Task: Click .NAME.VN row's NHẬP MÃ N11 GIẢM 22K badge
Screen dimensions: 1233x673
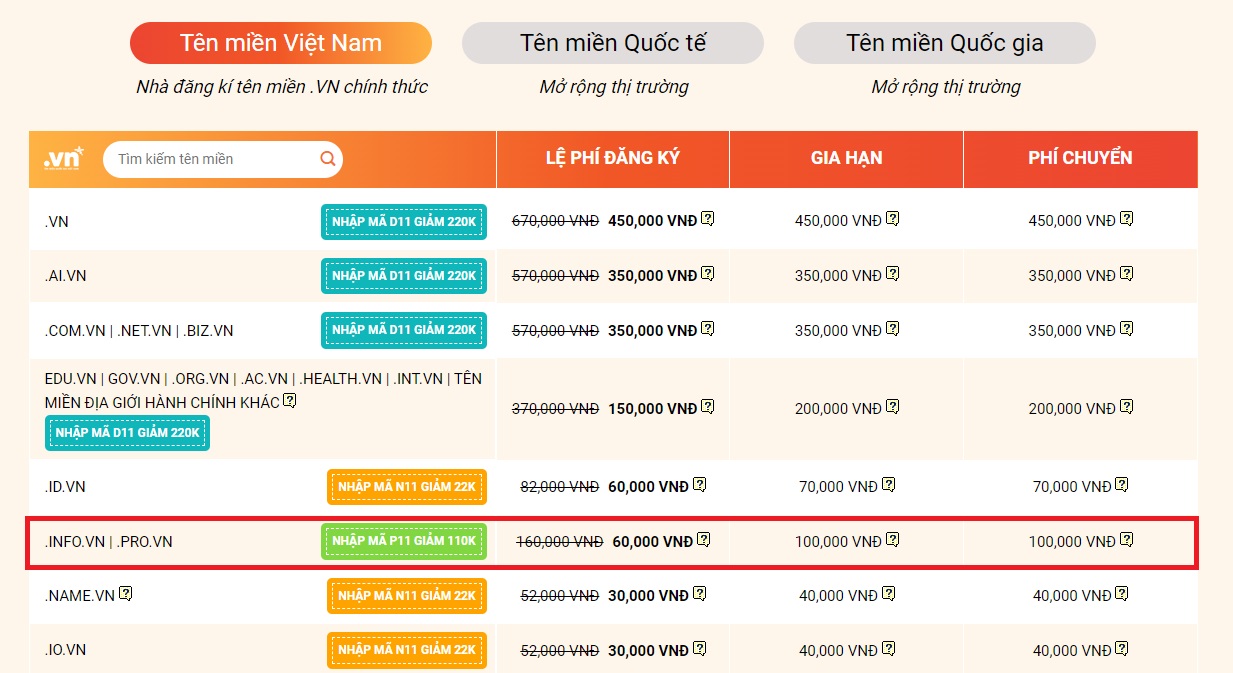Action: click(x=407, y=596)
